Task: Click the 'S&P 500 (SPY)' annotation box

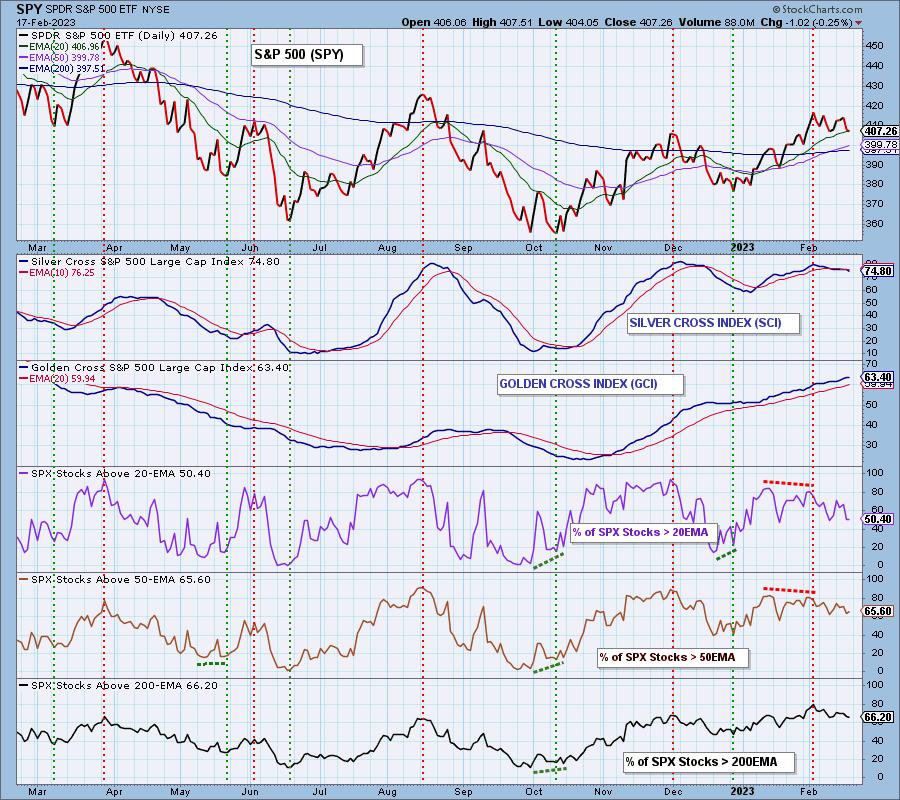Action: point(307,55)
